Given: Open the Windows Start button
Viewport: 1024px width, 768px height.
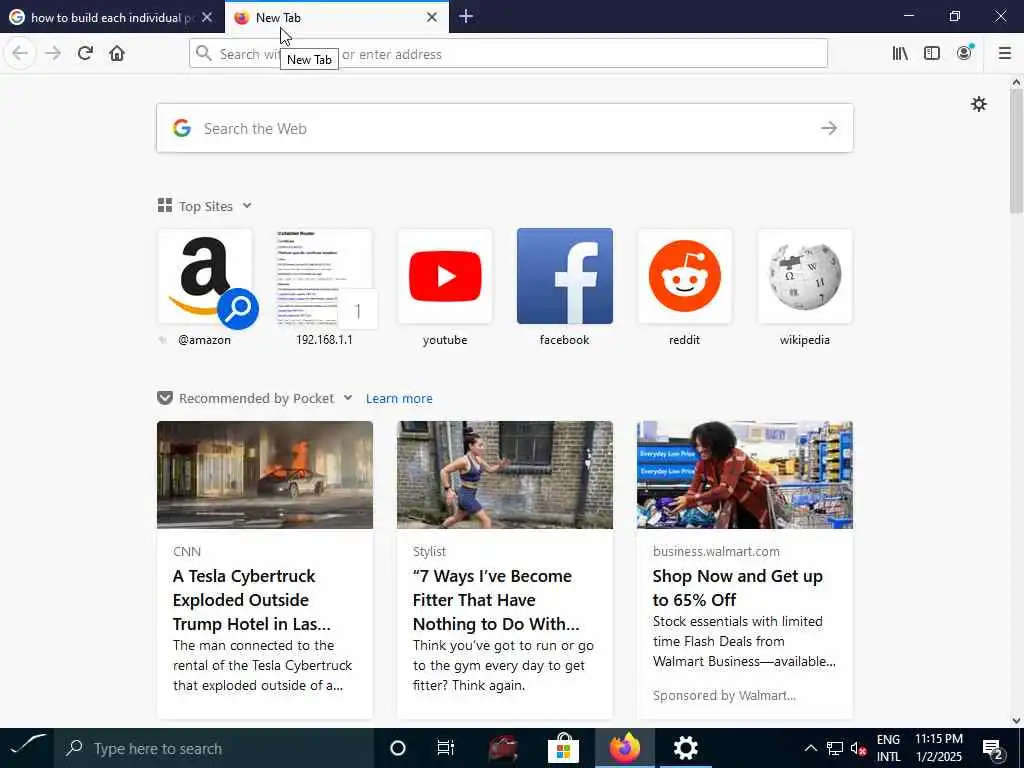Looking at the screenshot, I should pos(27,748).
